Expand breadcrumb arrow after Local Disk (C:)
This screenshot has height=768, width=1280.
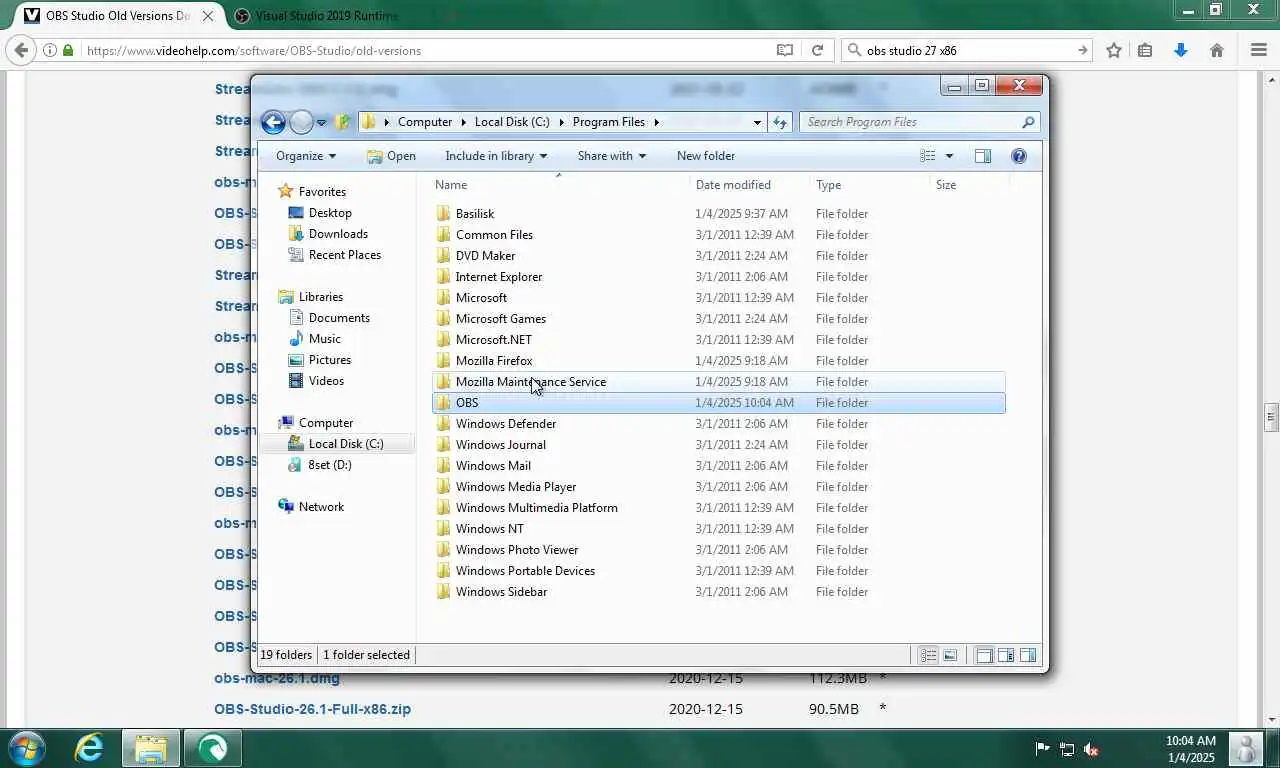click(x=562, y=122)
